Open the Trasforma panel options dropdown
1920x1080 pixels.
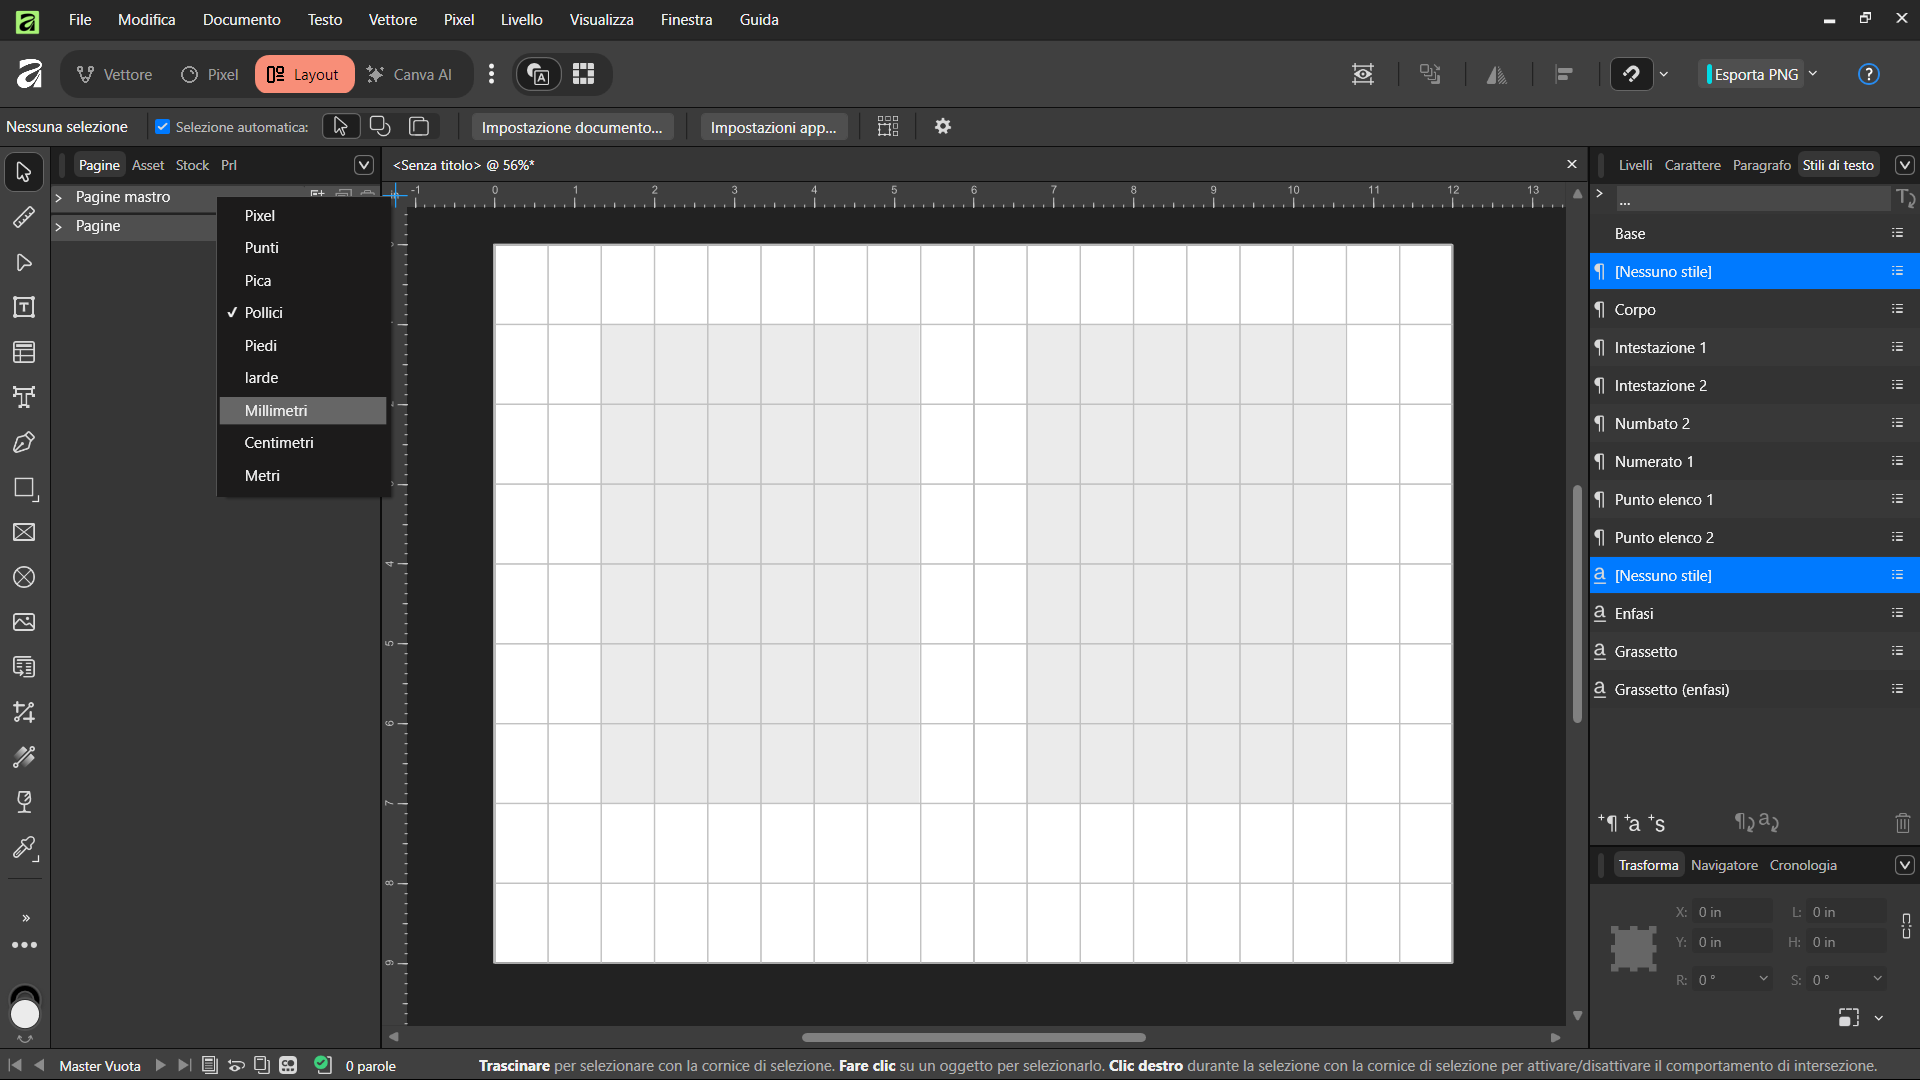pos(1905,865)
